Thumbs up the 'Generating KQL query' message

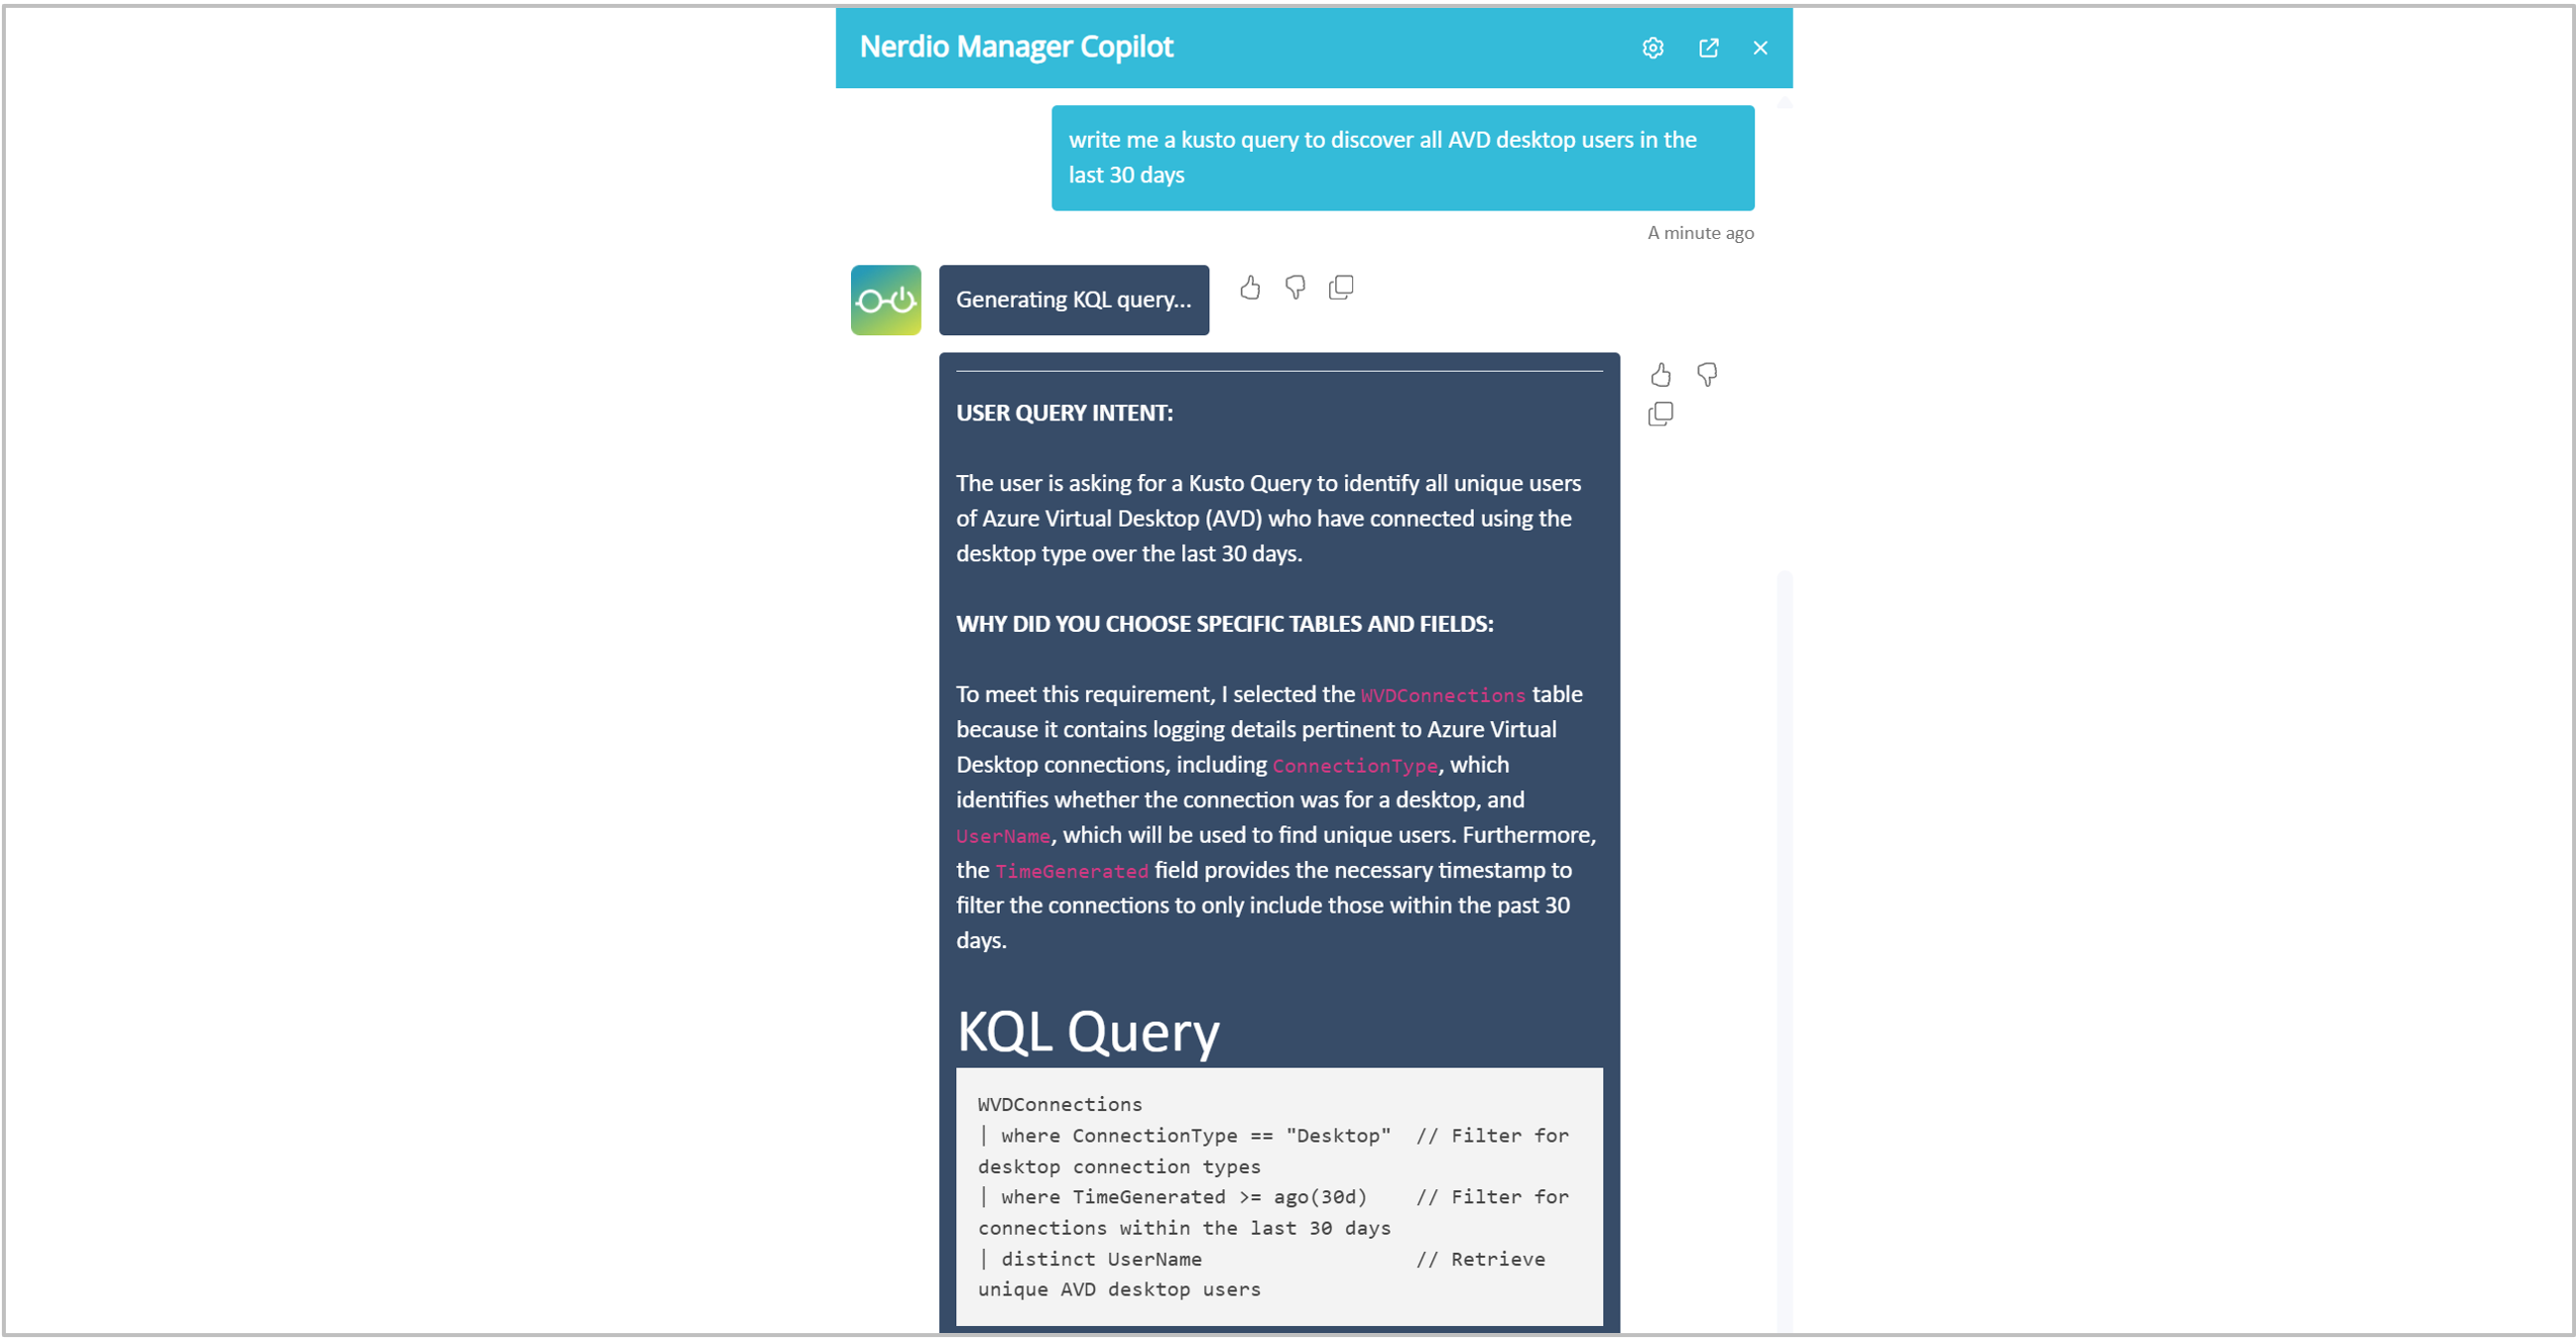[1250, 288]
